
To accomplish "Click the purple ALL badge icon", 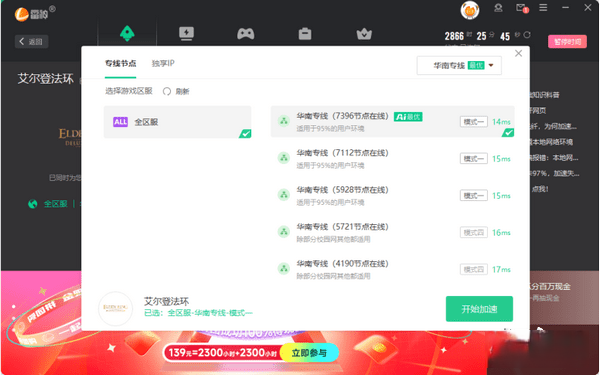I will pos(120,122).
